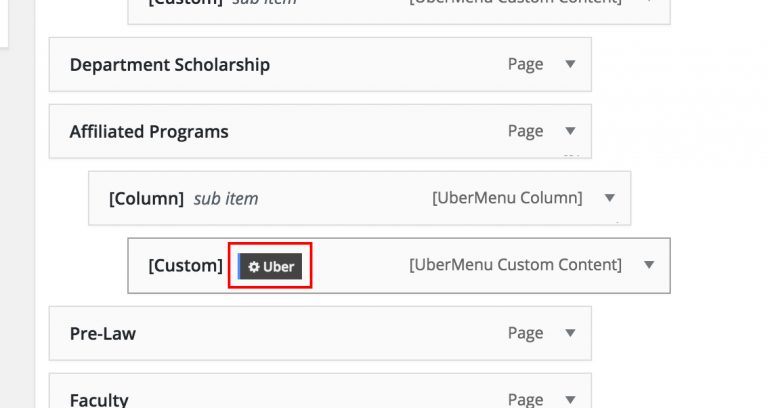Viewport: 768px width, 408px height.
Task: Click the [Custom] label next to Uber
Action: 185,266
